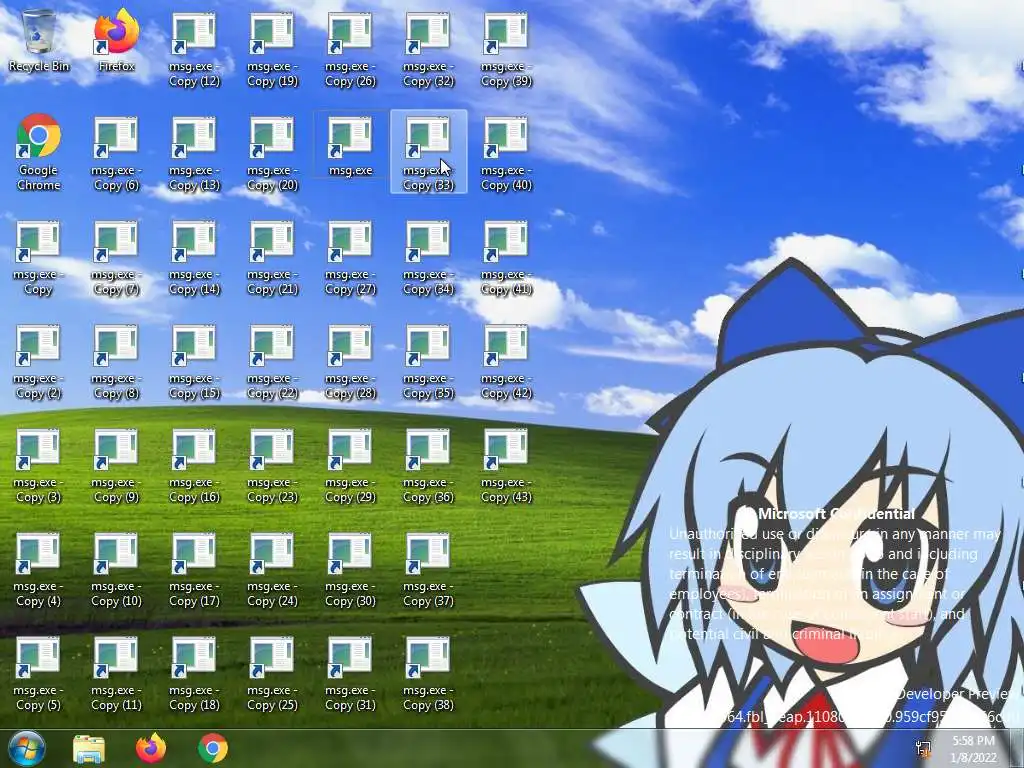Select msg.exe - Copy (21) shortcut
Image resolution: width=1024 pixels, height=768 pixels.
tap(272, 257)
